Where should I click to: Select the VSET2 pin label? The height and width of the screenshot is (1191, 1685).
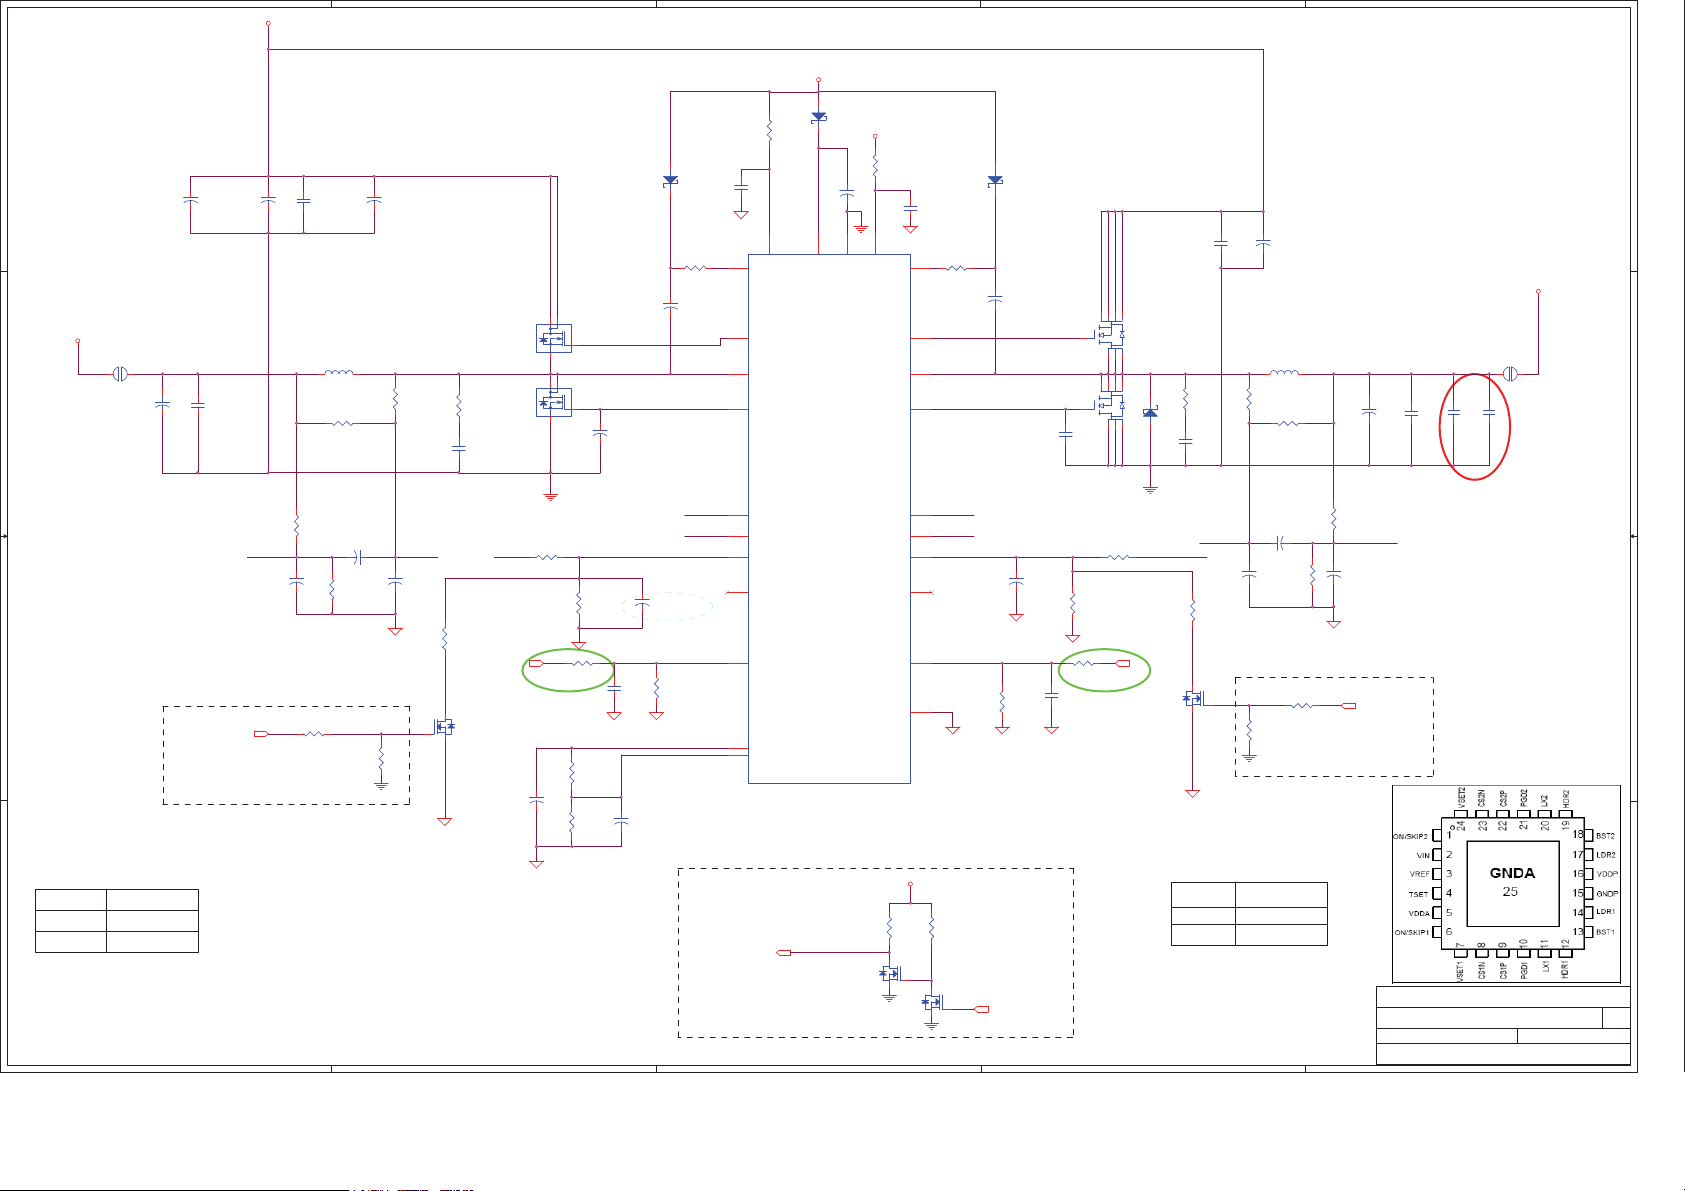(1461, 799)
